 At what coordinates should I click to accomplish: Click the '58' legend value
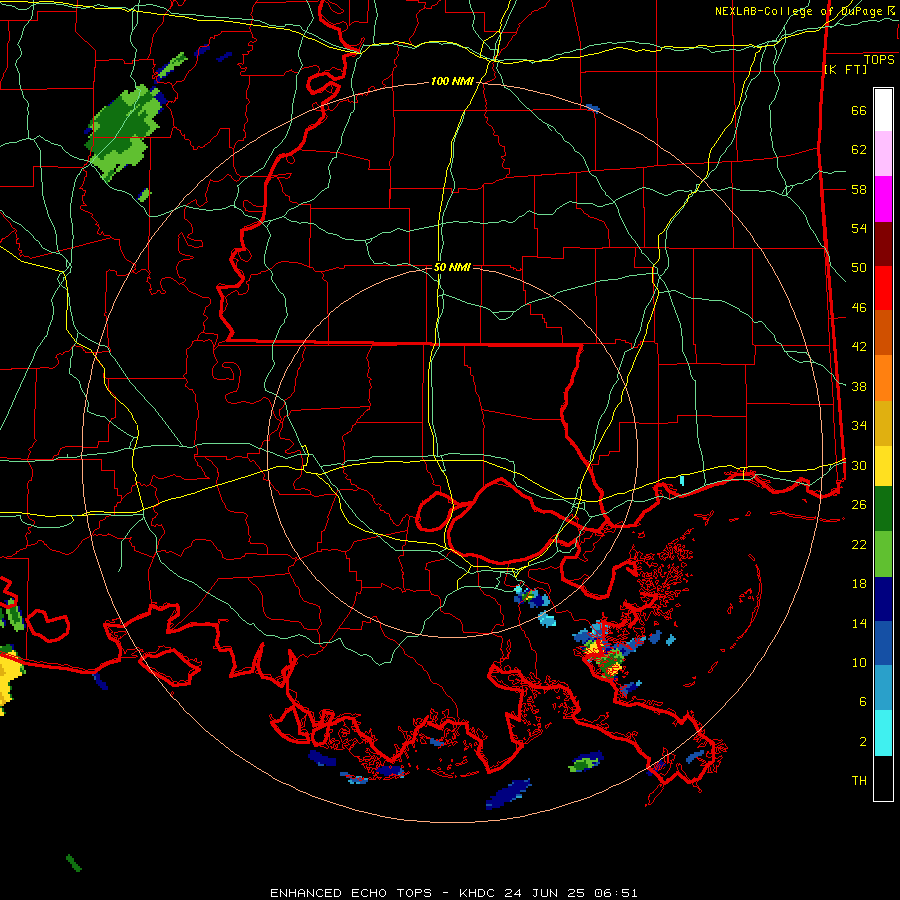coord(859,189)
